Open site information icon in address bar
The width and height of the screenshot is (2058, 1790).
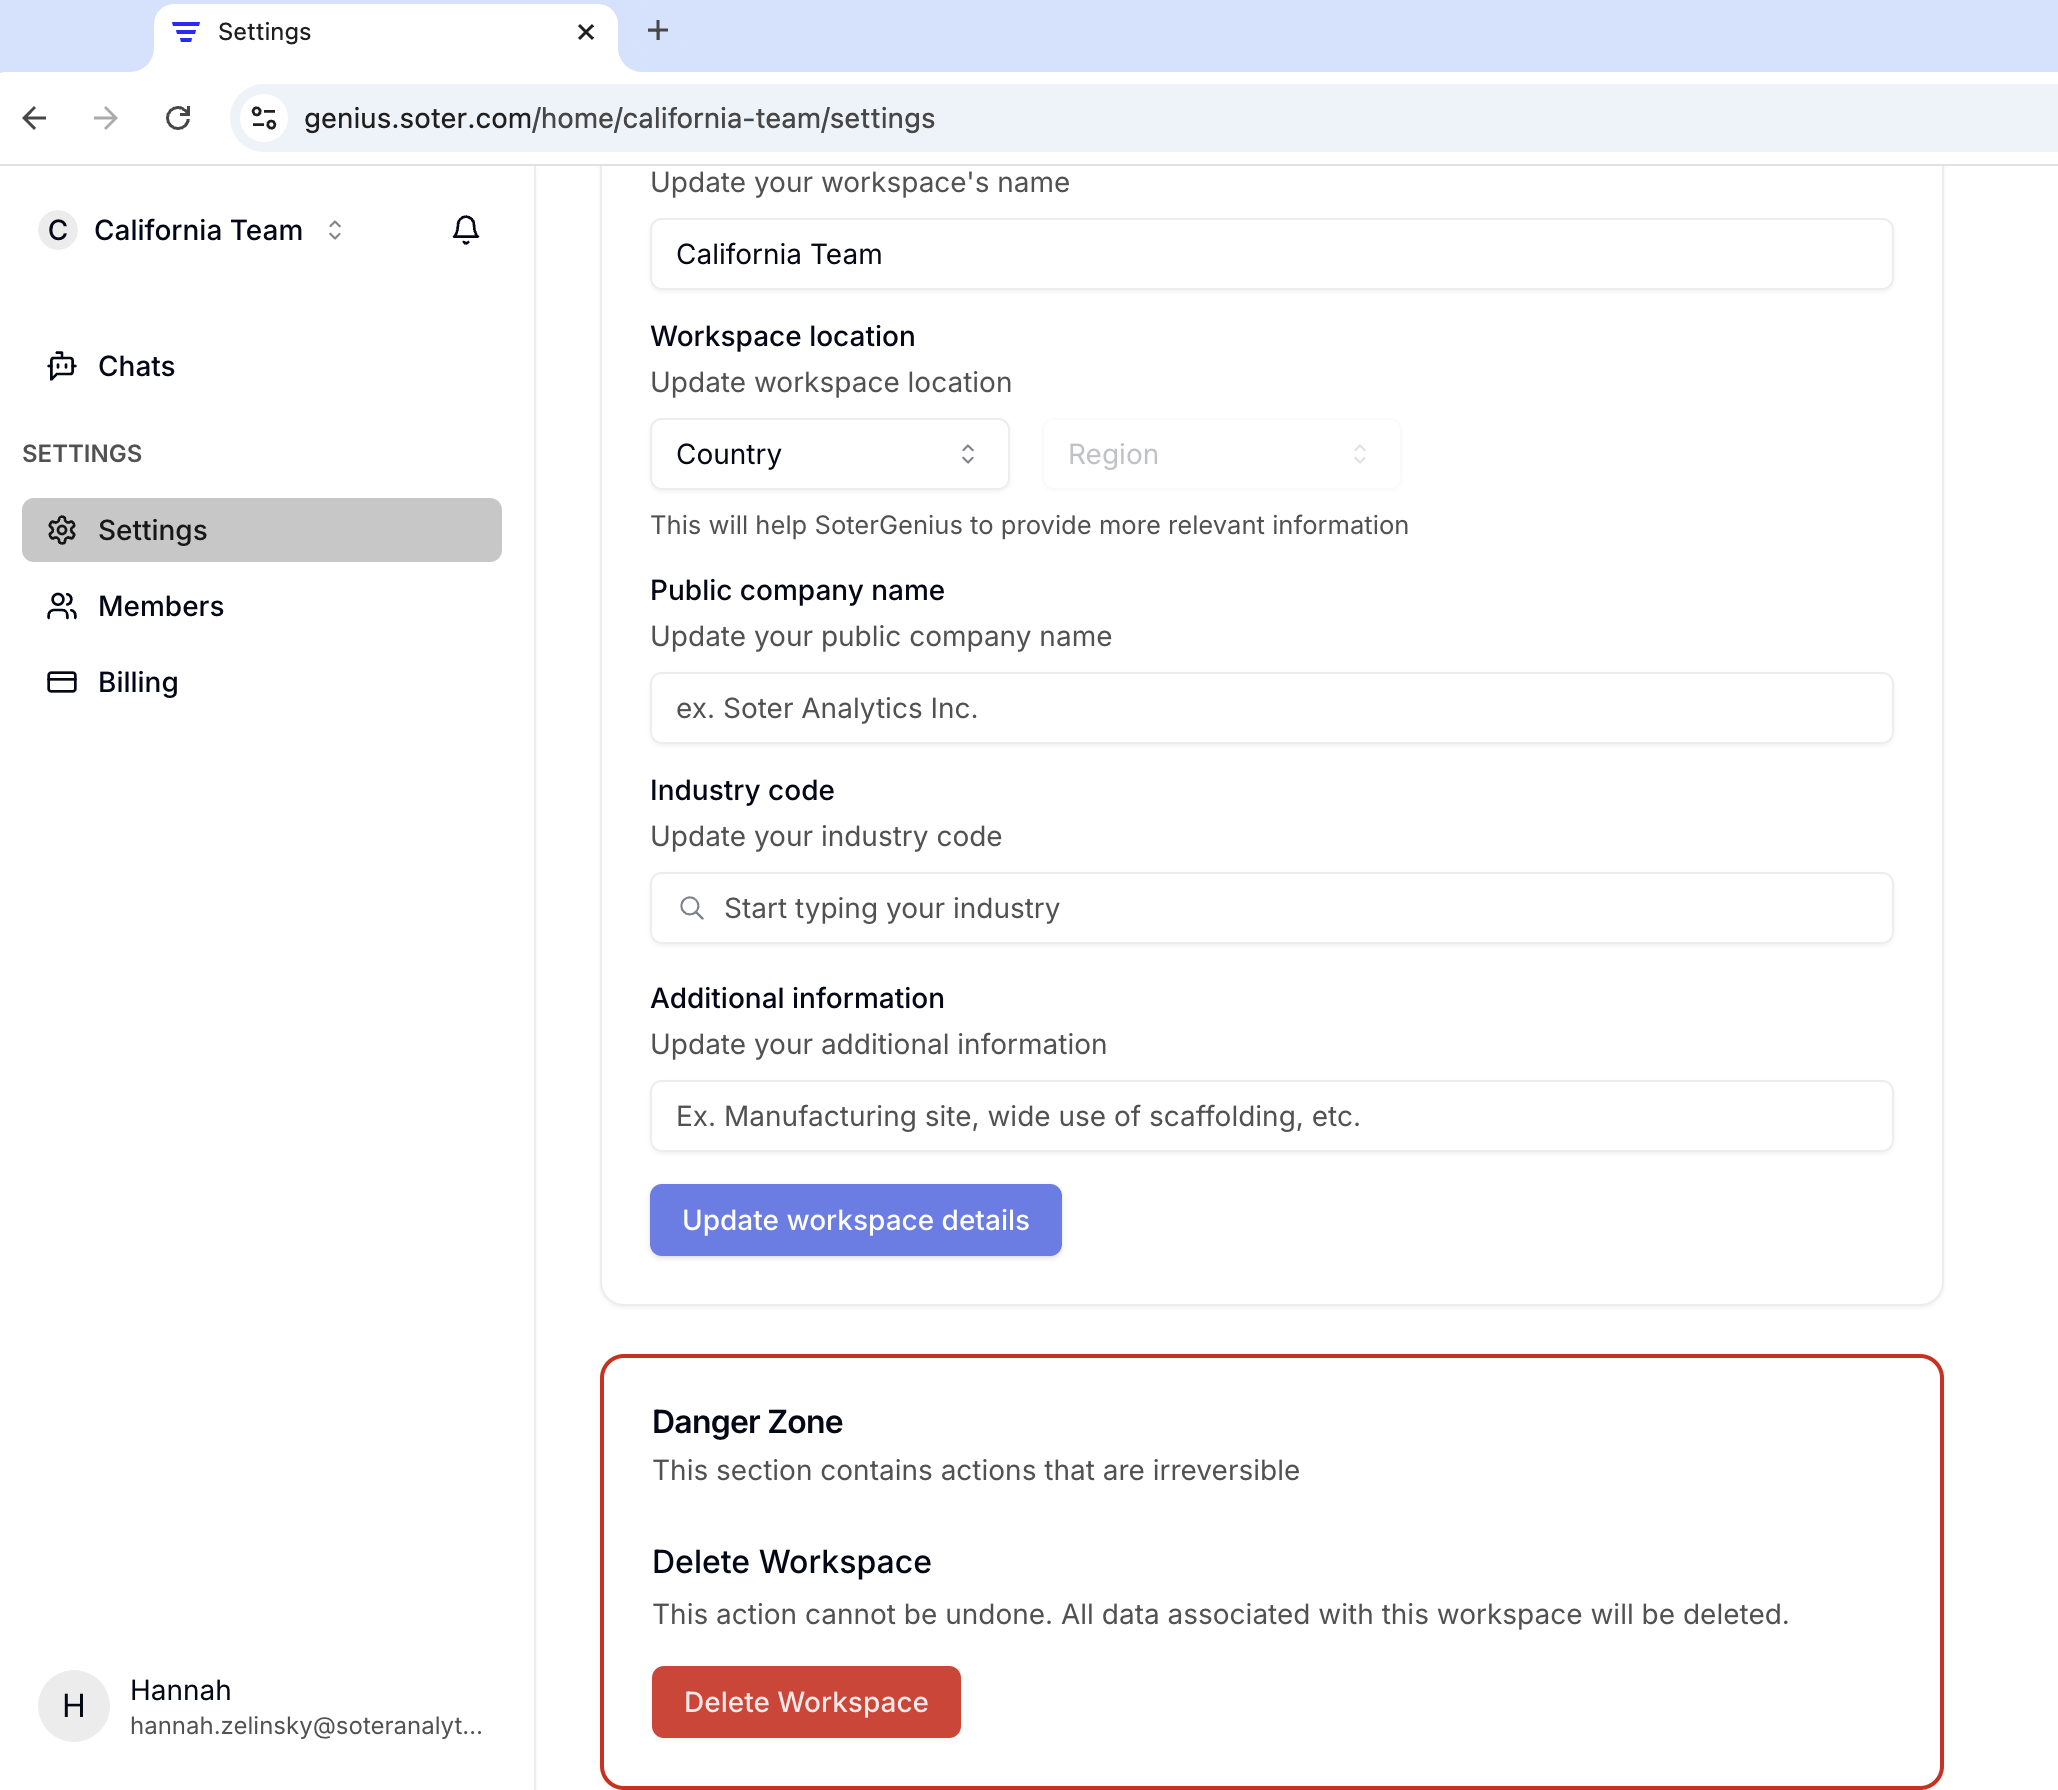pyautogui.click(x=264, y=118)
